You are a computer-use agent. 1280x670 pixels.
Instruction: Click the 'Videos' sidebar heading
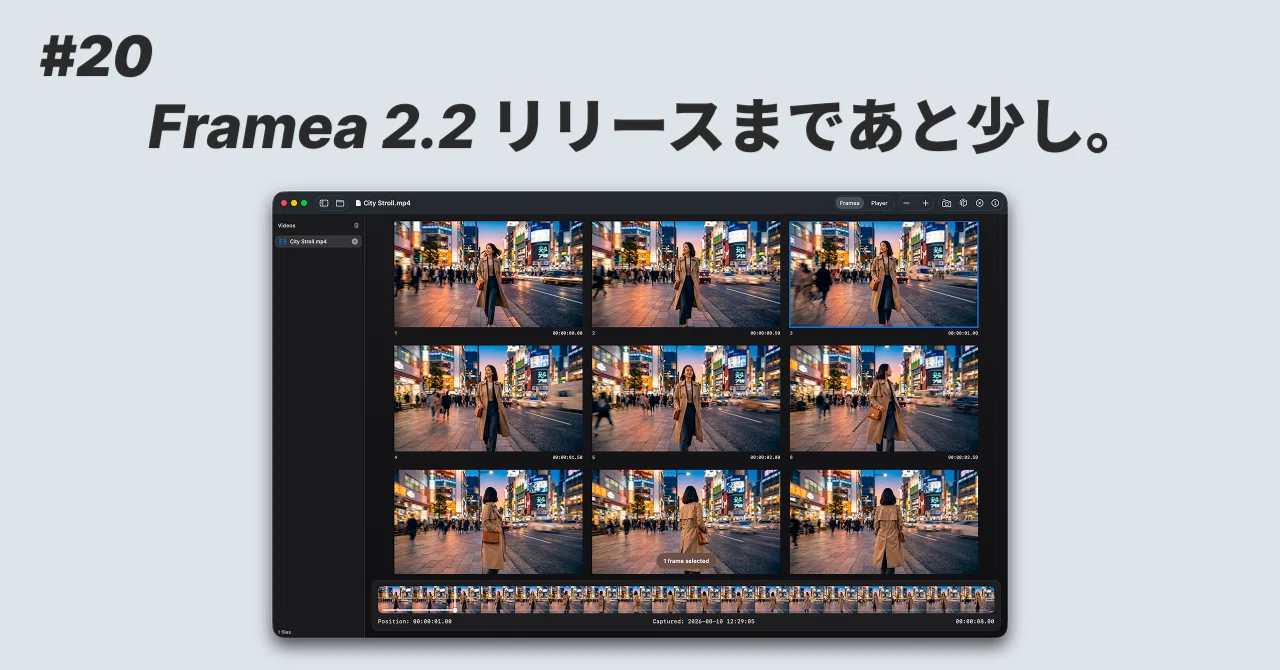point(287,225)
